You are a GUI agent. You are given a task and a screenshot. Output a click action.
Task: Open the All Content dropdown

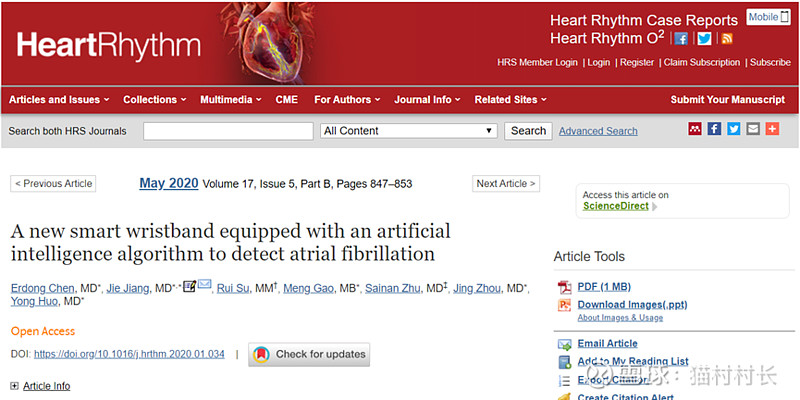click(x=409, y=131)
